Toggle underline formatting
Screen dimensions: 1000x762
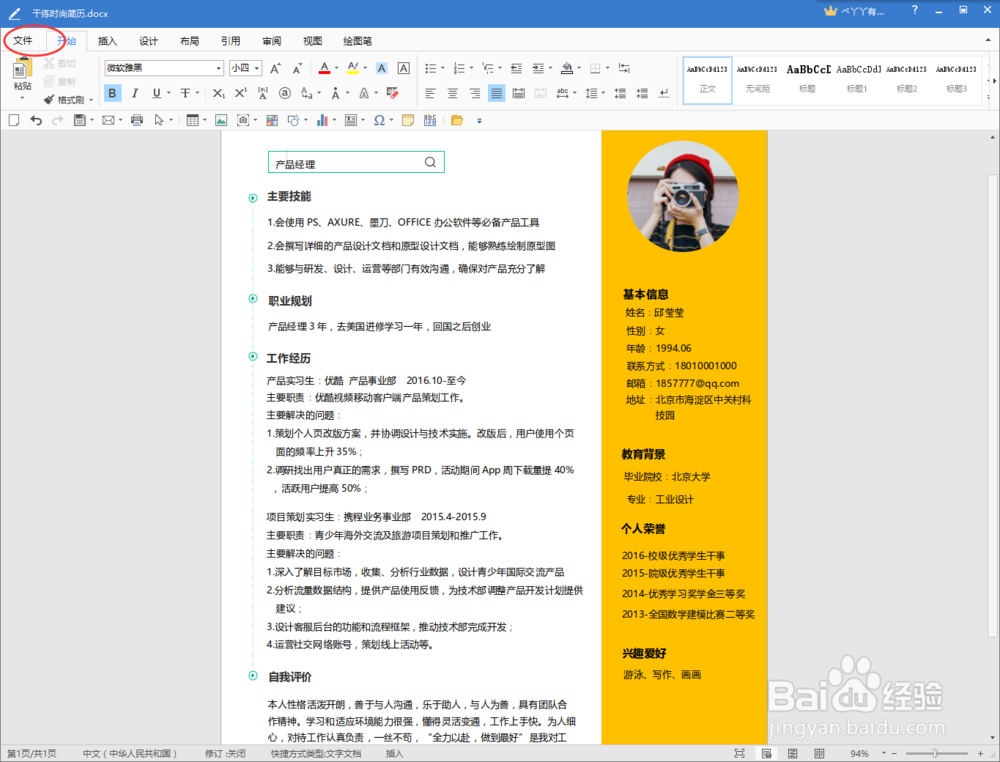[156, 93]
